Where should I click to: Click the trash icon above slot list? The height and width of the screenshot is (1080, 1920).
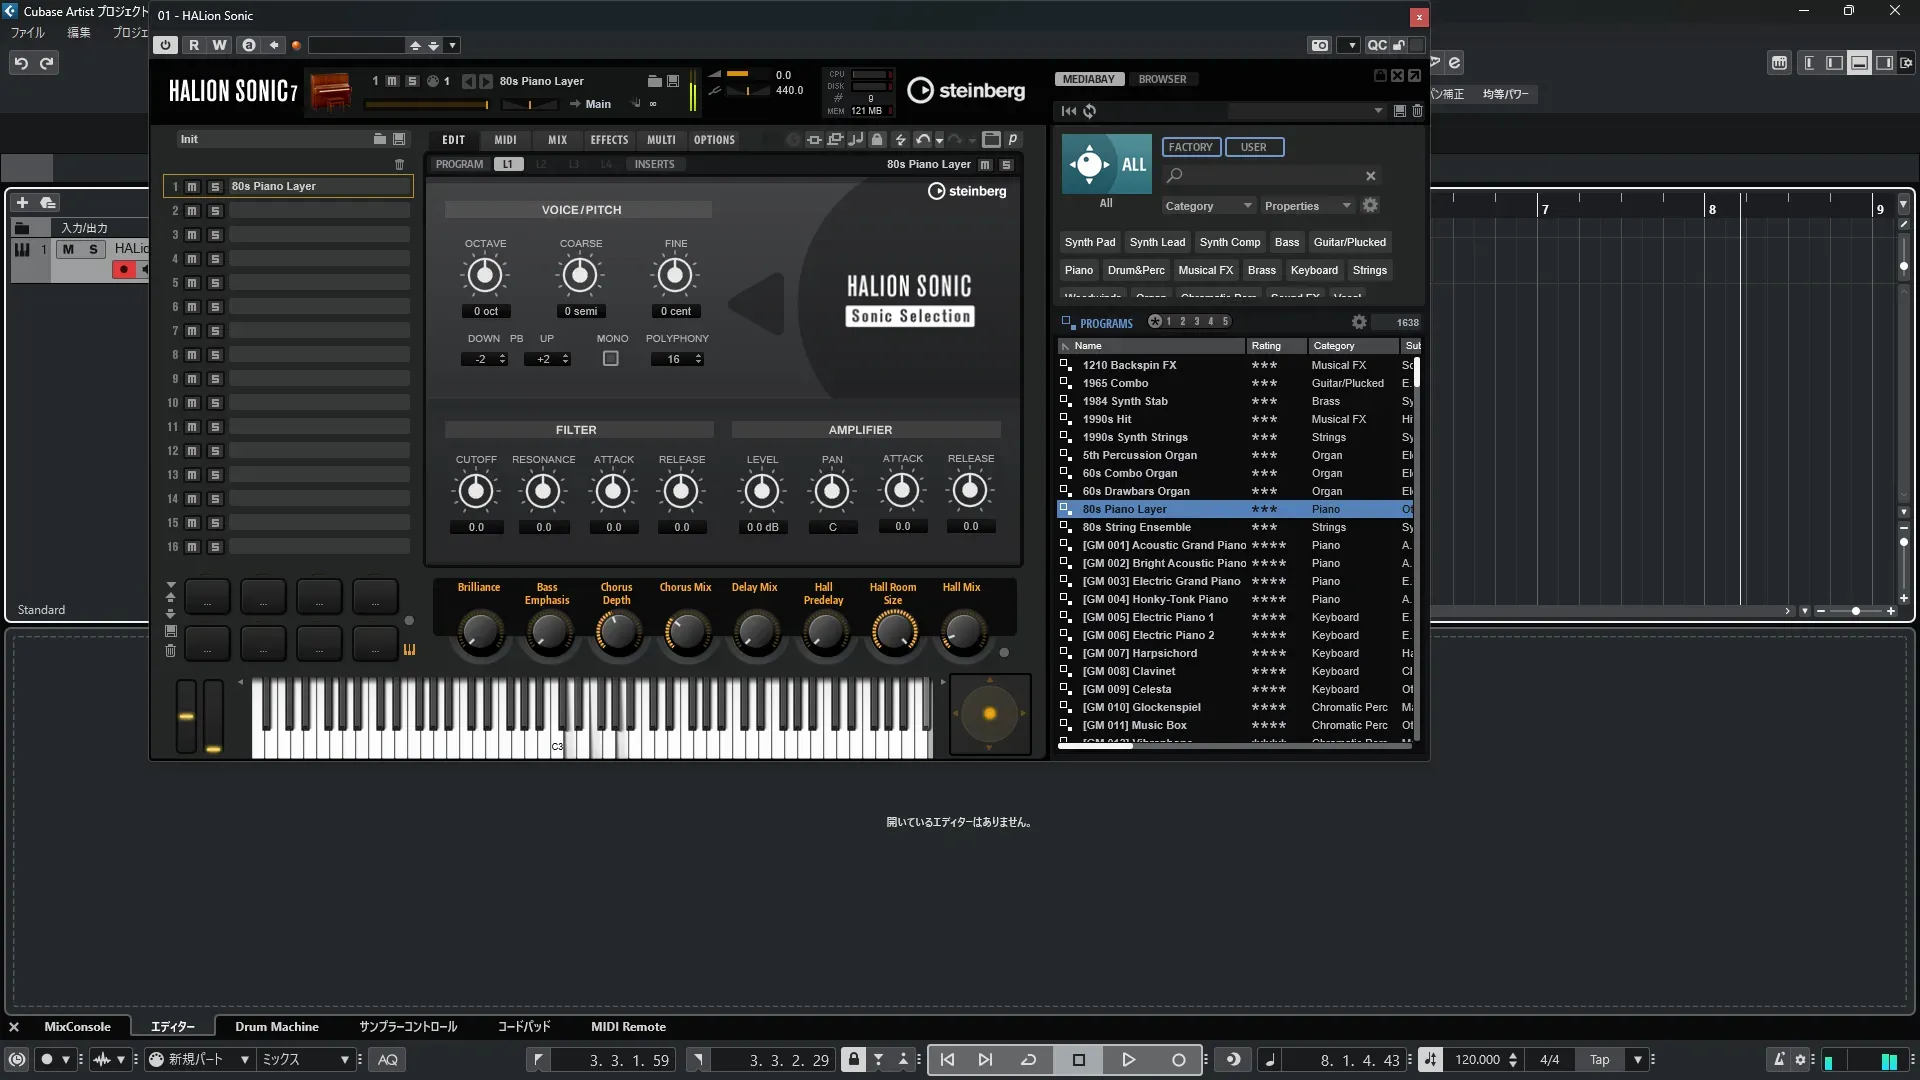tap(399, 164)
